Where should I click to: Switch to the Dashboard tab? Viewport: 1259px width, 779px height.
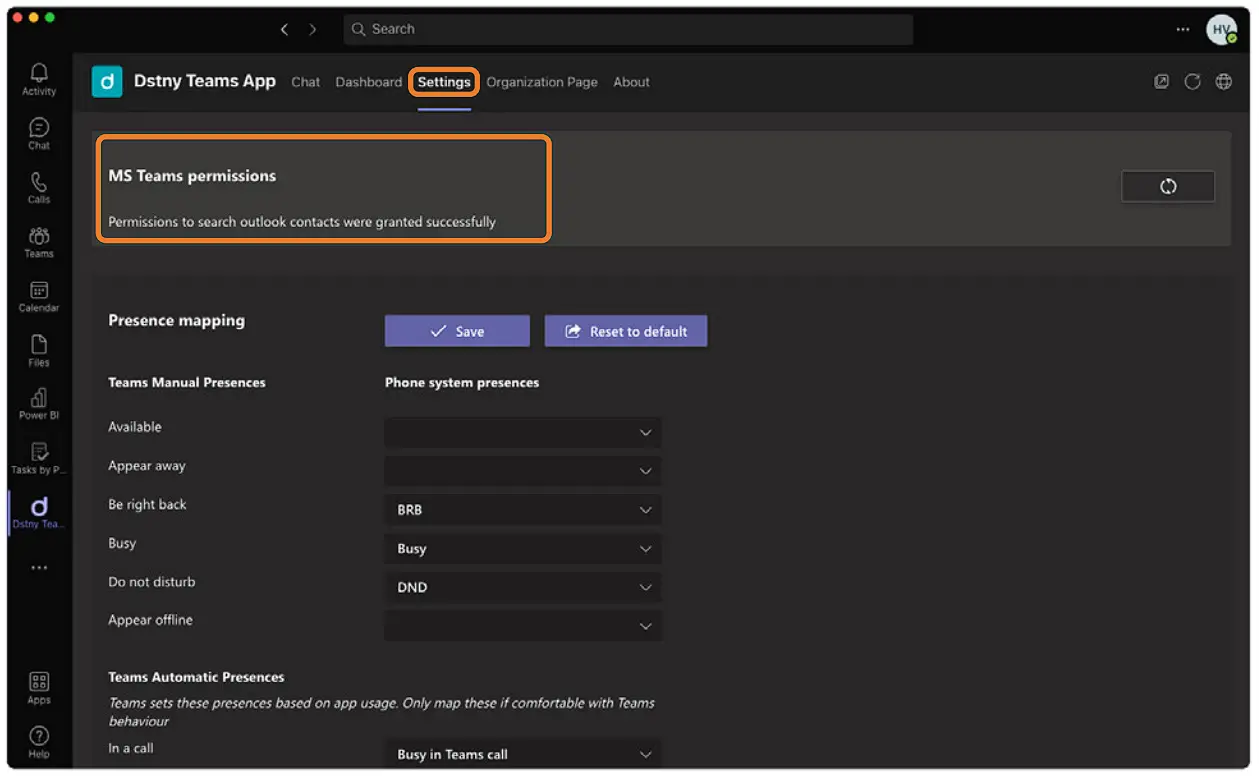pos(368,82)
